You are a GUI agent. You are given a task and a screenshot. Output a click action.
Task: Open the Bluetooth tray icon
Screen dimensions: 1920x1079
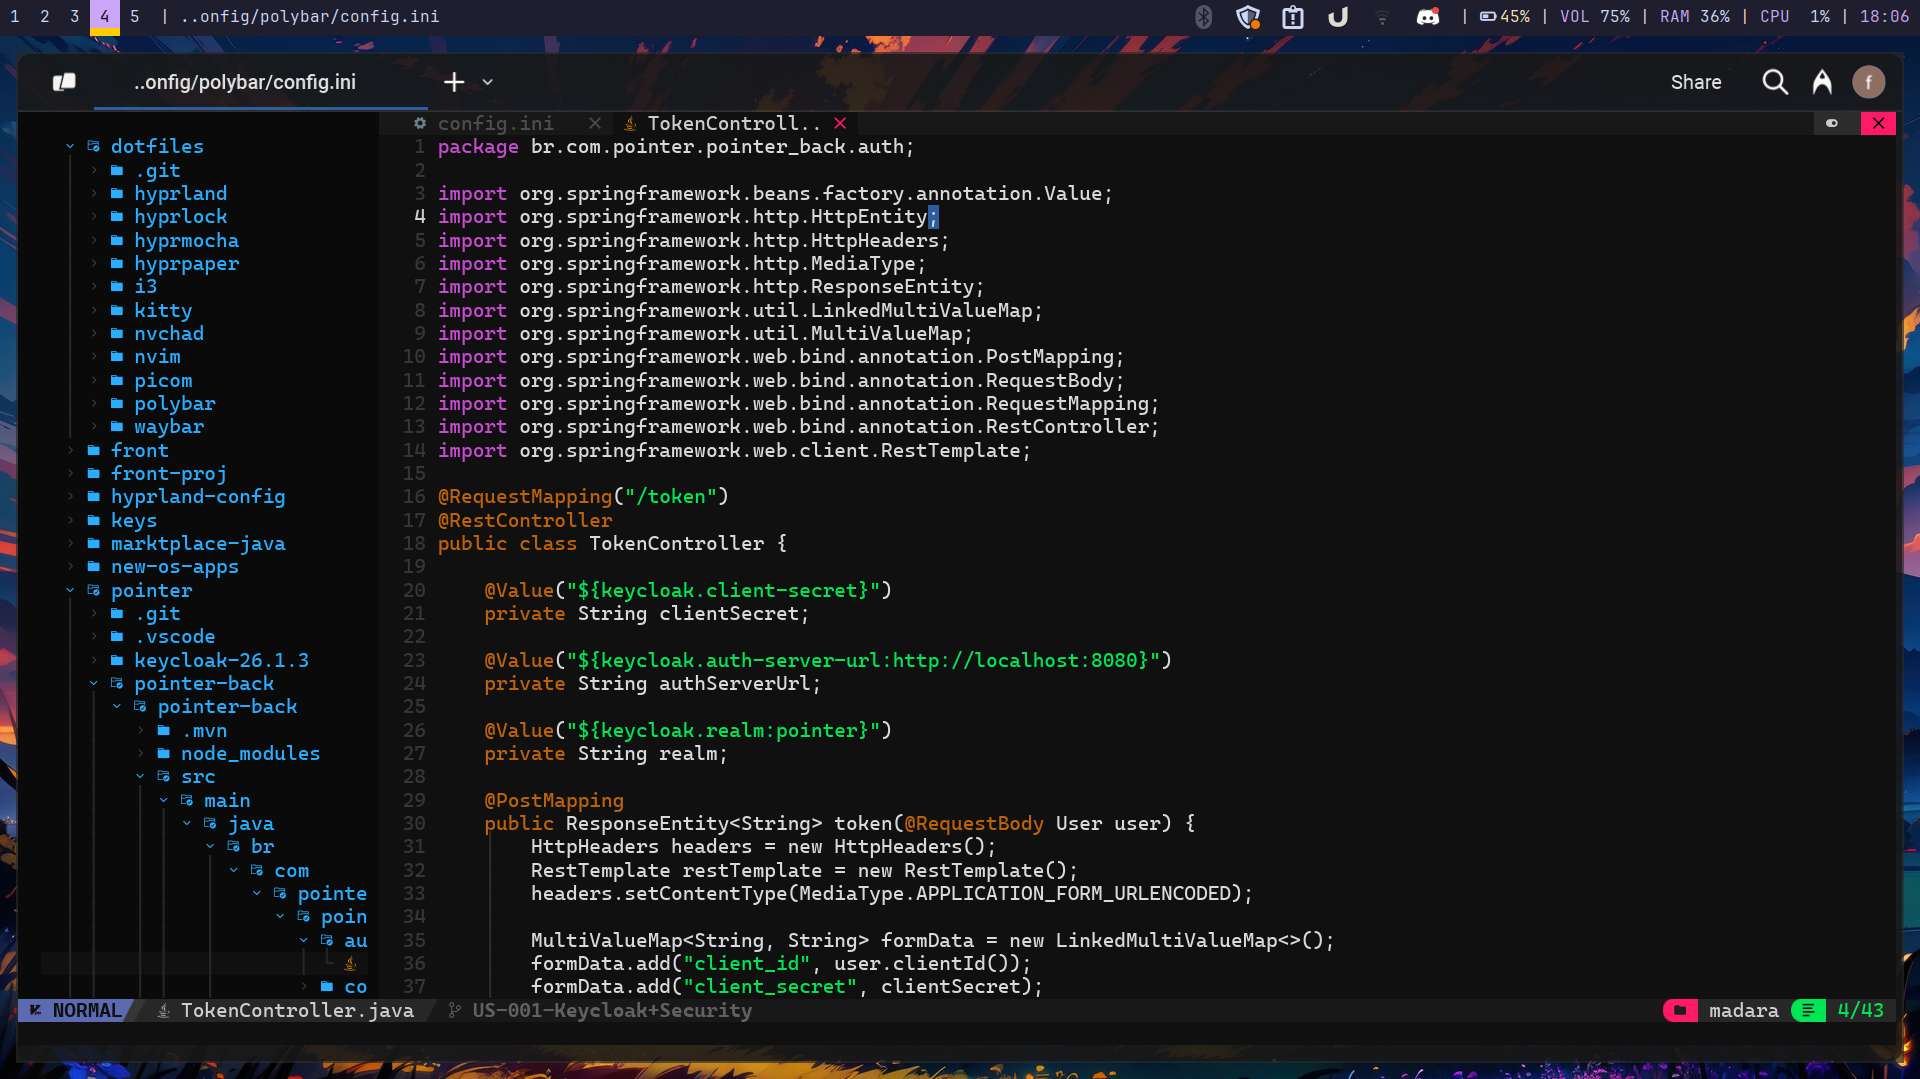click(x=1204, y=17)
